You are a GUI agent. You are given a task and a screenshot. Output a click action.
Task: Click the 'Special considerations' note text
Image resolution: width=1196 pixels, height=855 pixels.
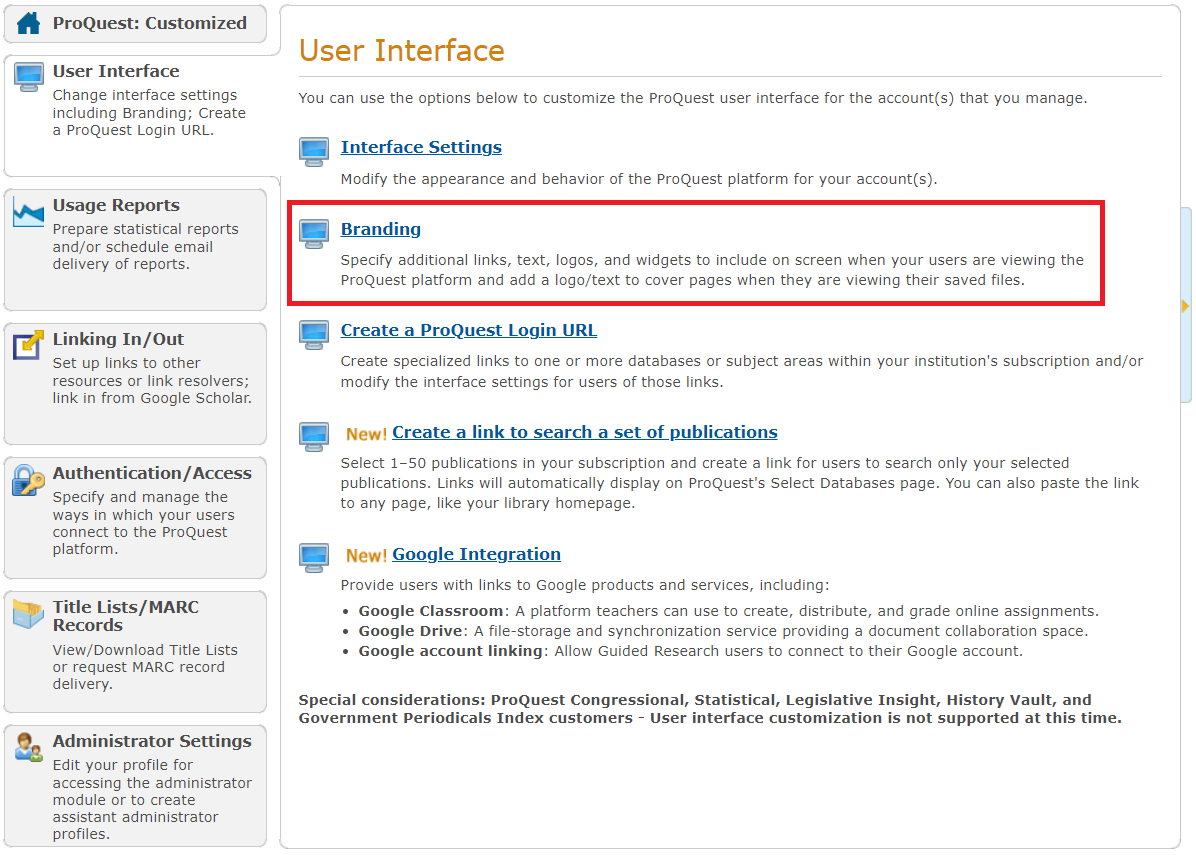[x=710, y=709]
